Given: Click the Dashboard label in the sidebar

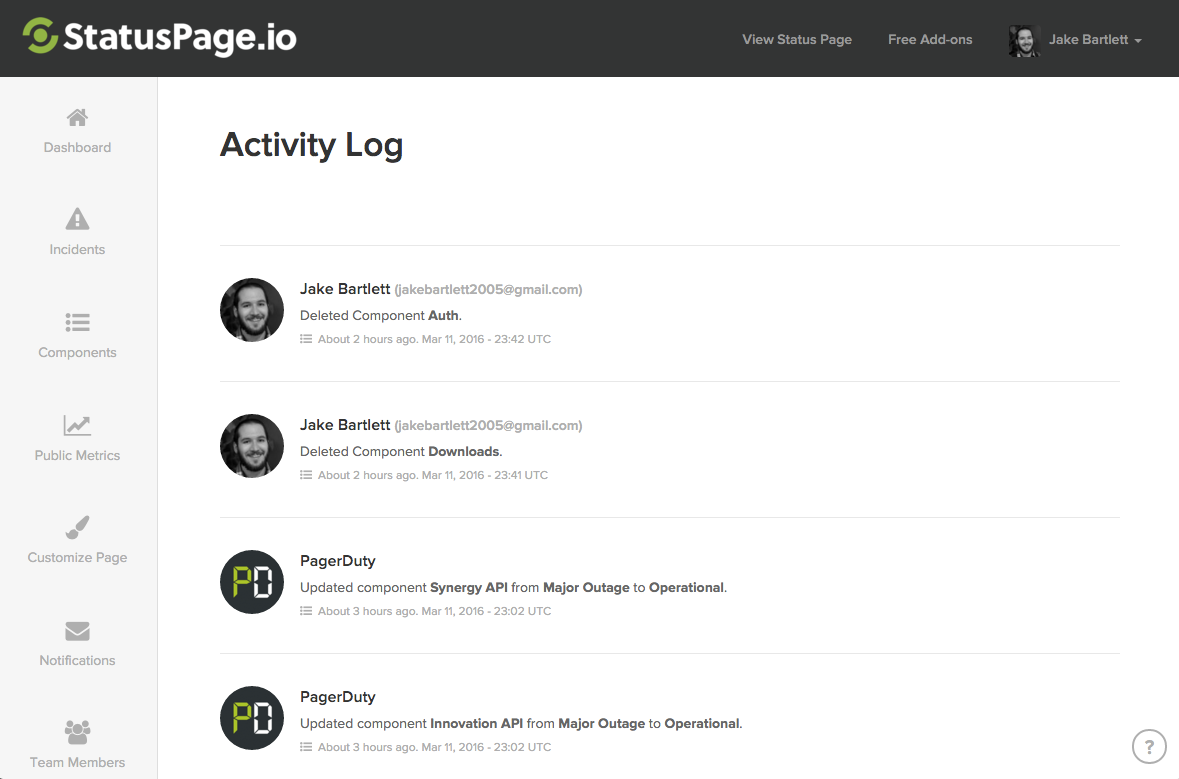Looking at the screenshot, I should (77, 147).
